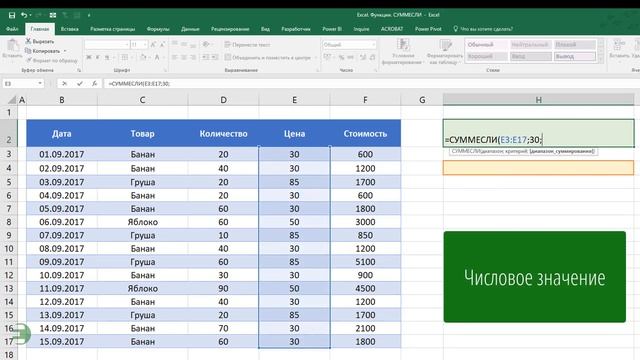
Task: Click the cancel (X) icon in the formula bar
Action: click(64, 83)
